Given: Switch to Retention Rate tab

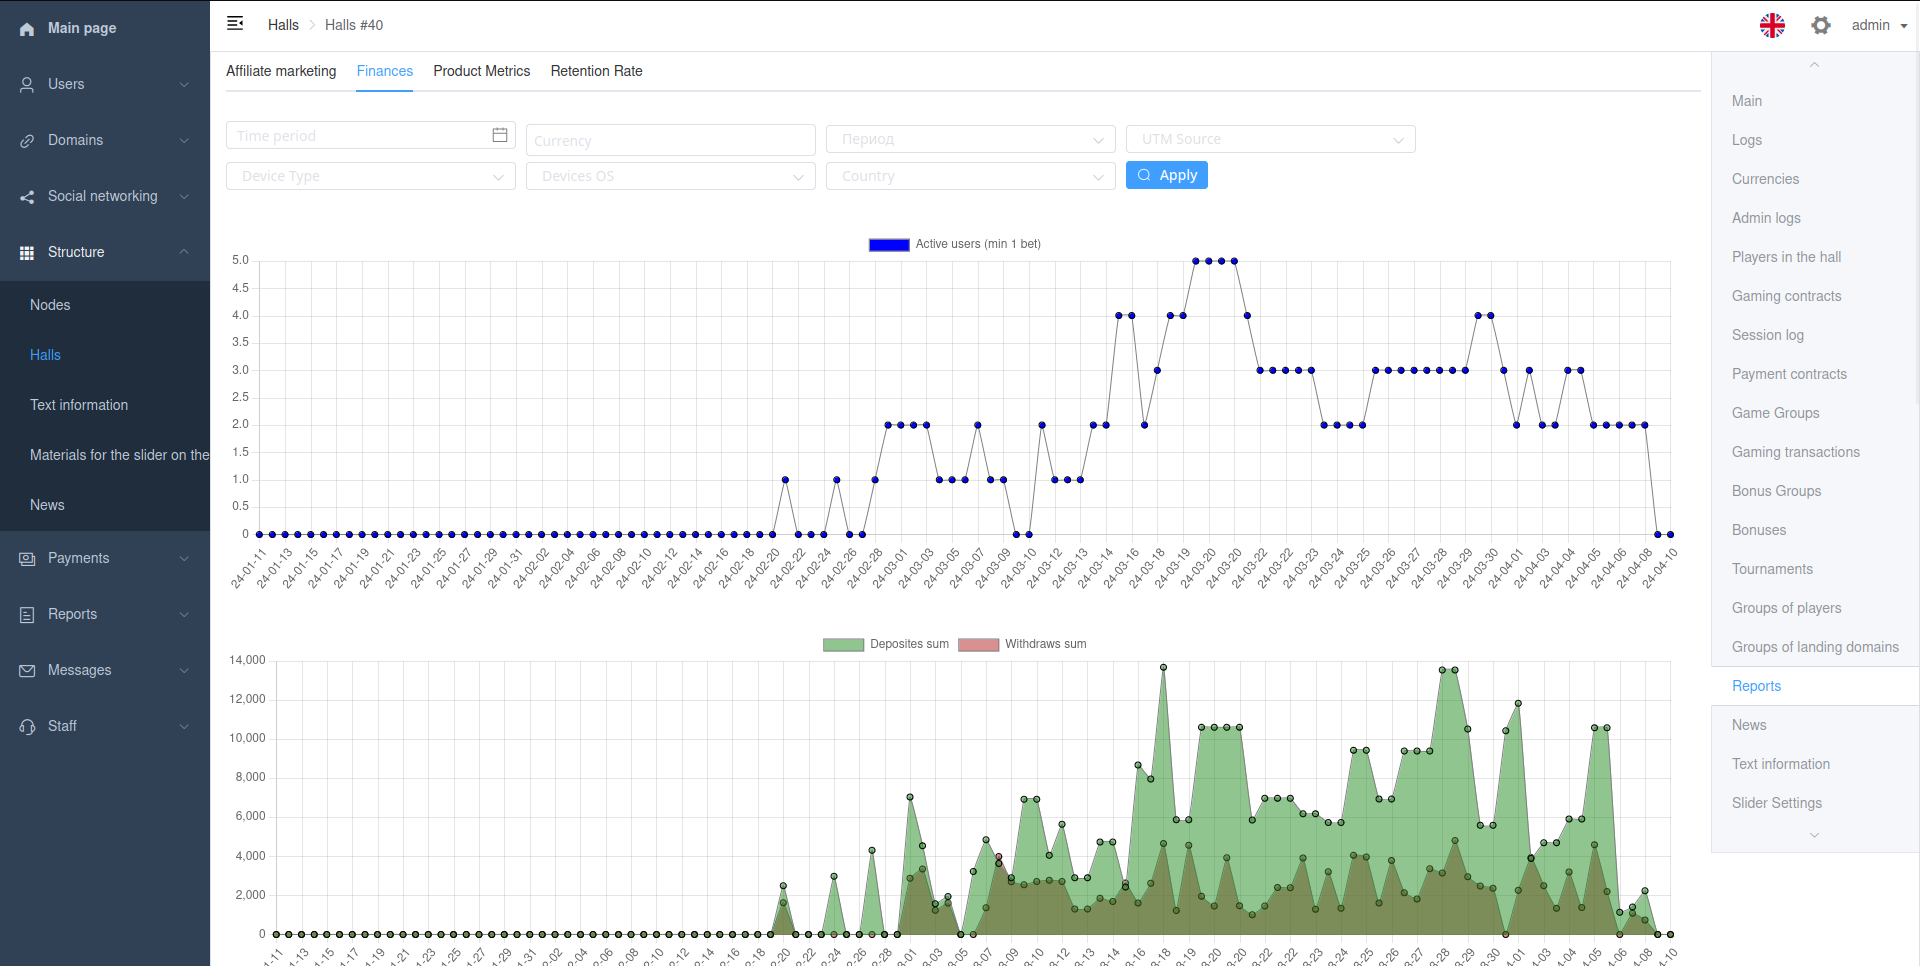Looking at the screenshot, I should tap(597, 71).
